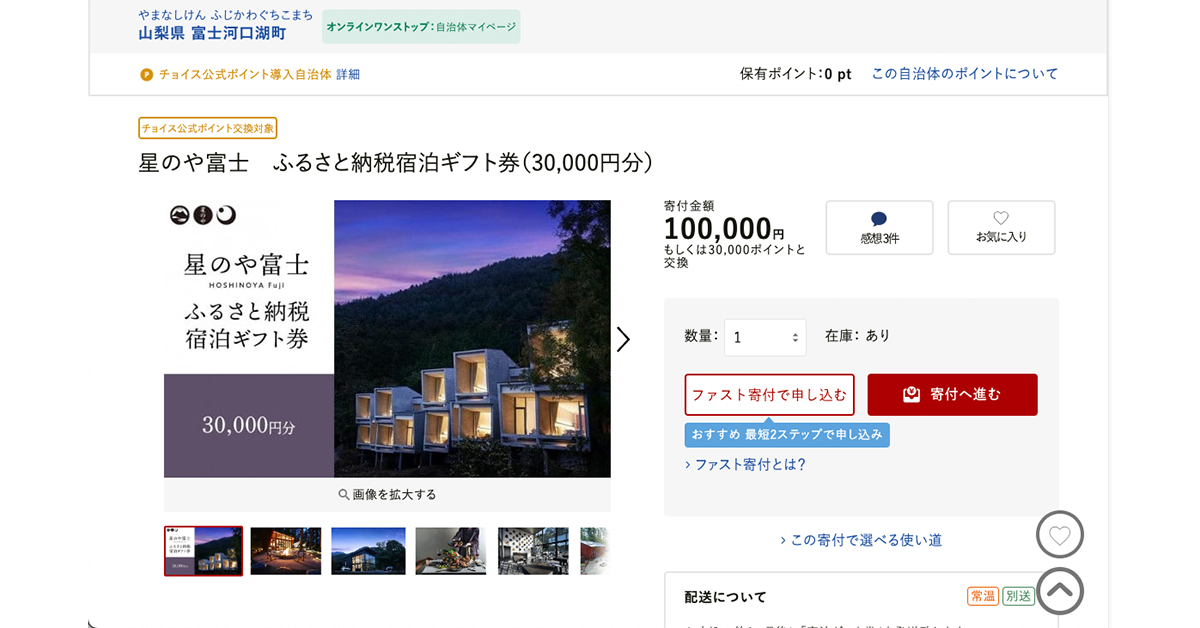Open the 詳細 link for point details
The width and height of the screenshot is (1200, 628).
pyautogui.click(x=348, y=74)
